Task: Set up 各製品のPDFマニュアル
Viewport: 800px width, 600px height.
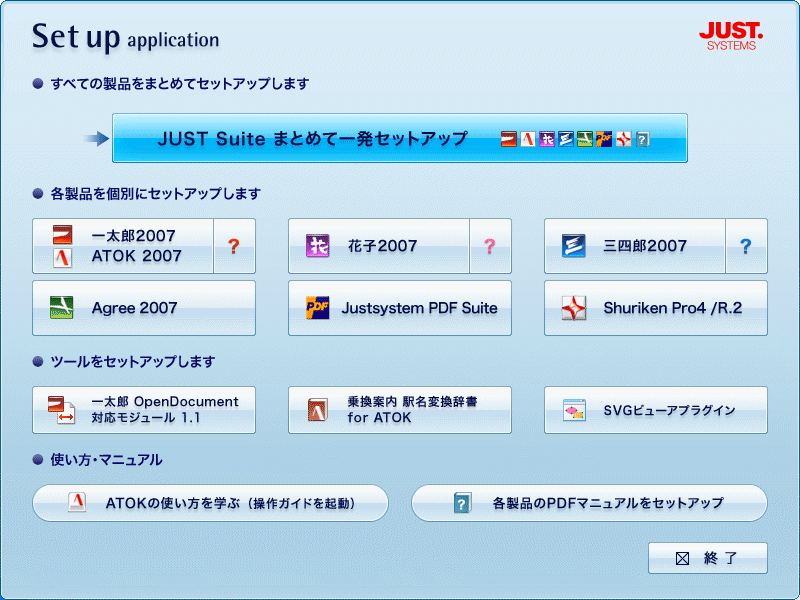Action: [x=589, y=503]
